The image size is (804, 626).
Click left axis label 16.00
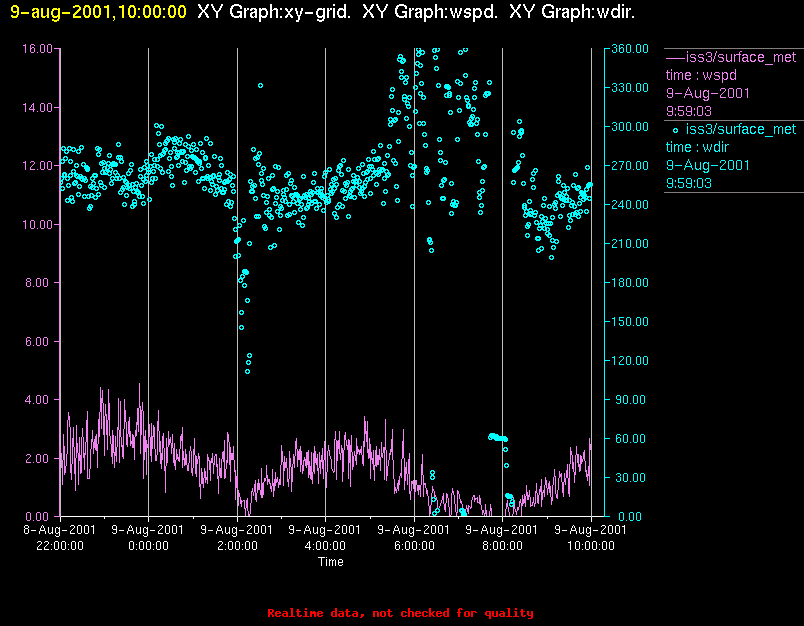(37, 49)
